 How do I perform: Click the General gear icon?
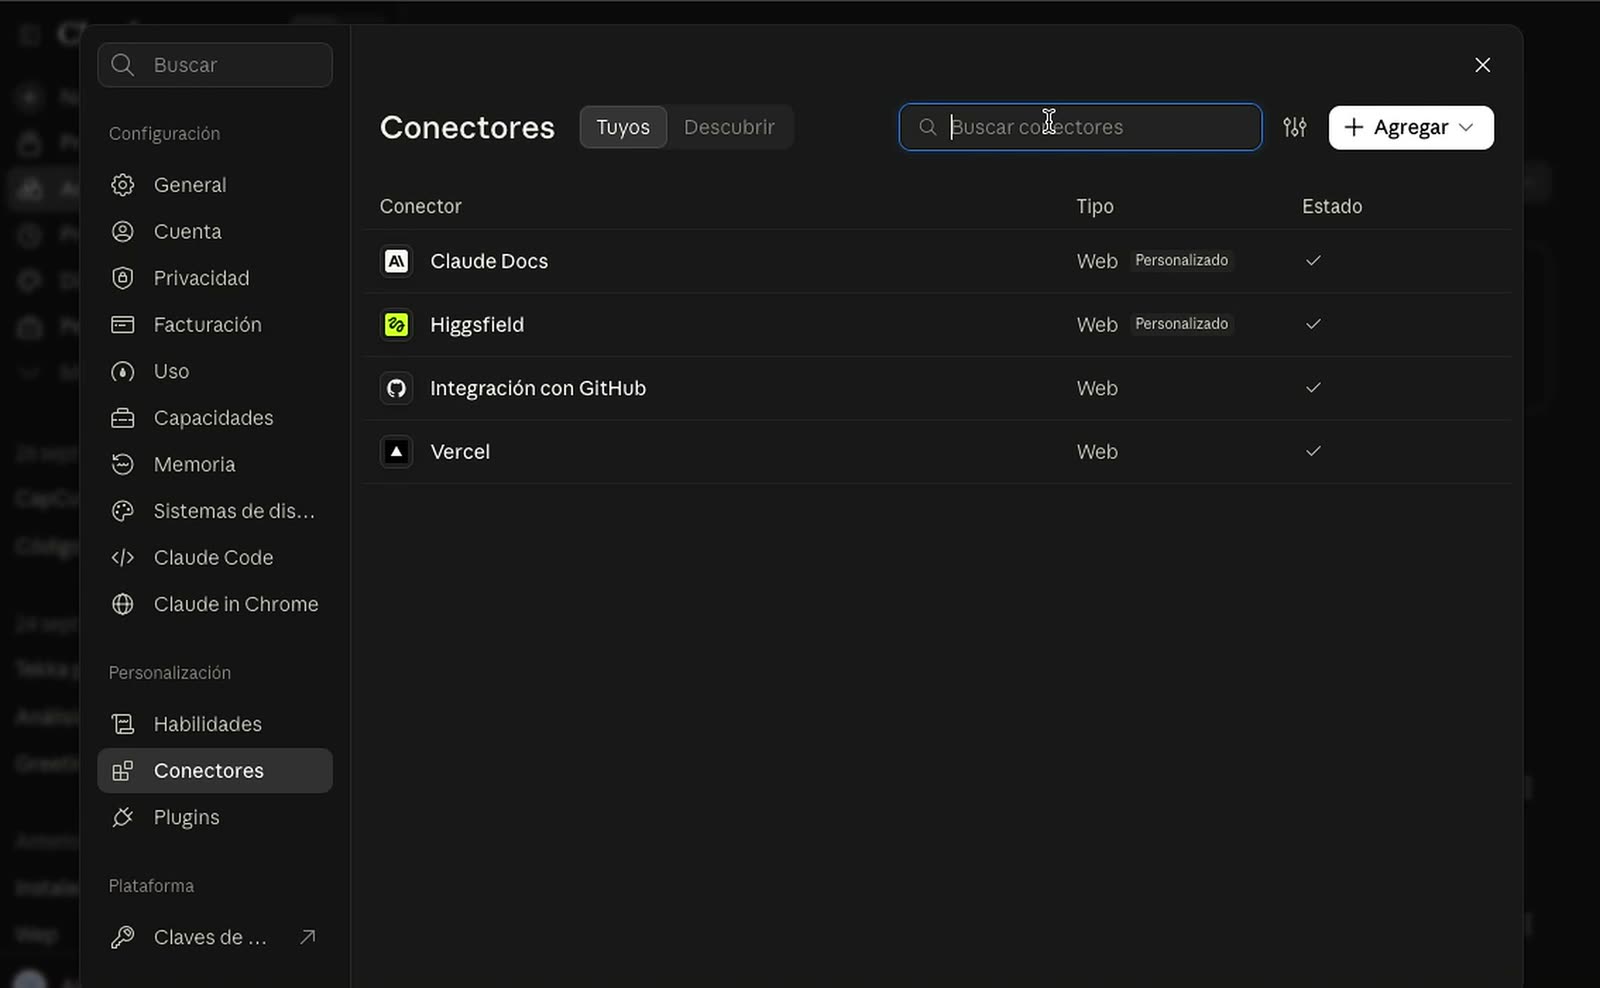tap(122, 185)
